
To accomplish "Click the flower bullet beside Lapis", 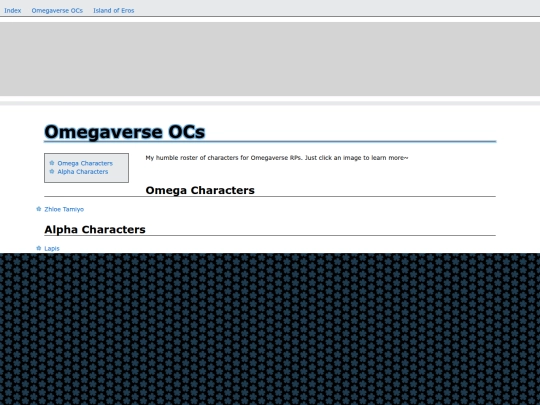I will click(x=39, y=248).
